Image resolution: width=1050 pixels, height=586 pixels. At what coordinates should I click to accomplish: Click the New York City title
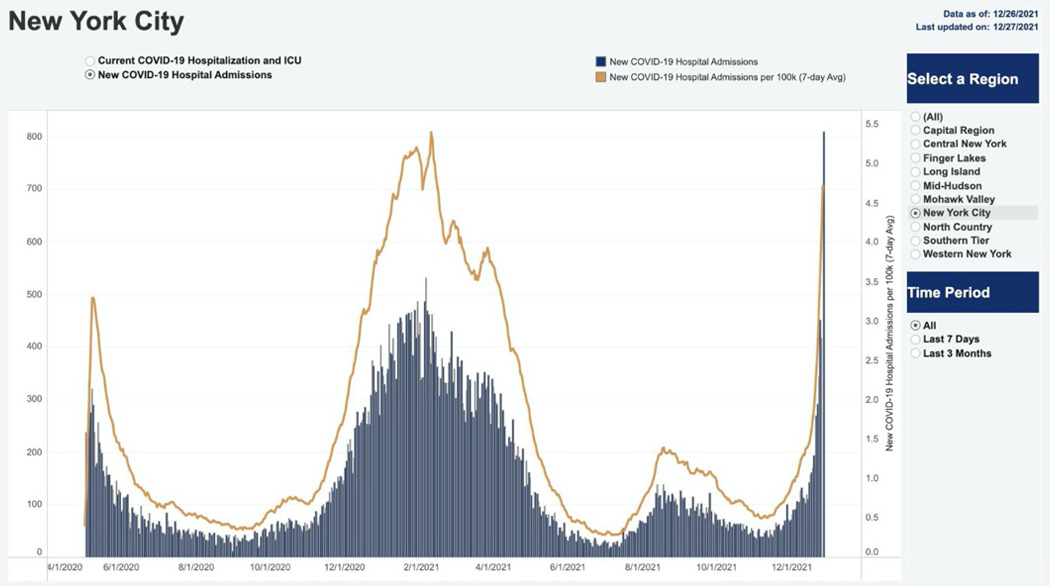(96, 21)
